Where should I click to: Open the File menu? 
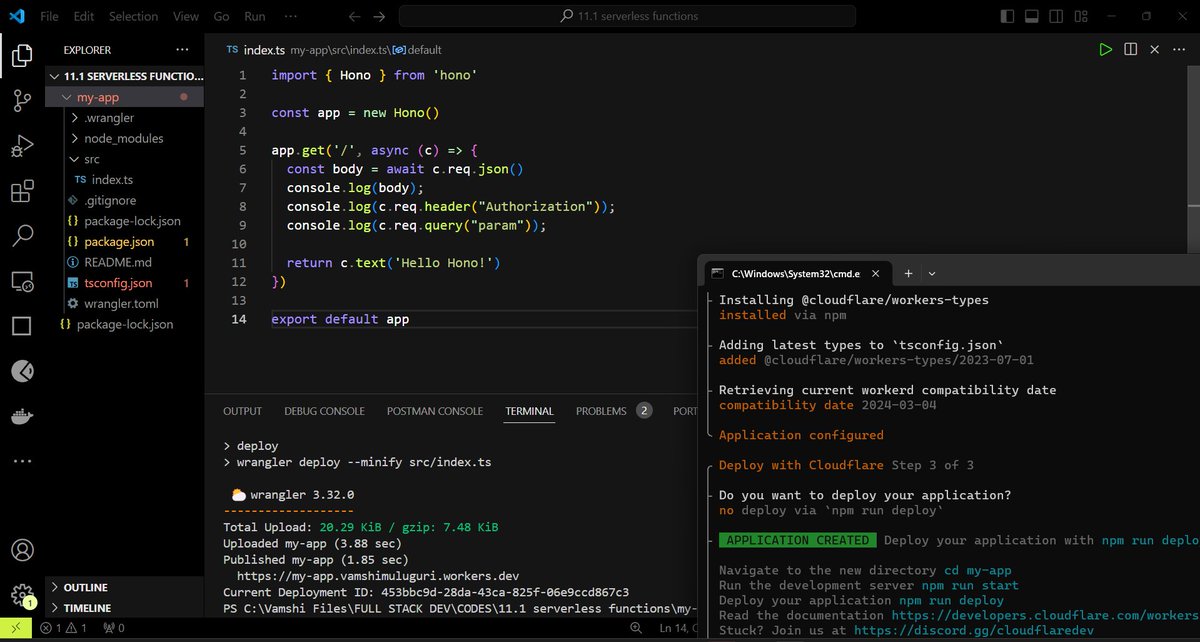coord(49,16)
